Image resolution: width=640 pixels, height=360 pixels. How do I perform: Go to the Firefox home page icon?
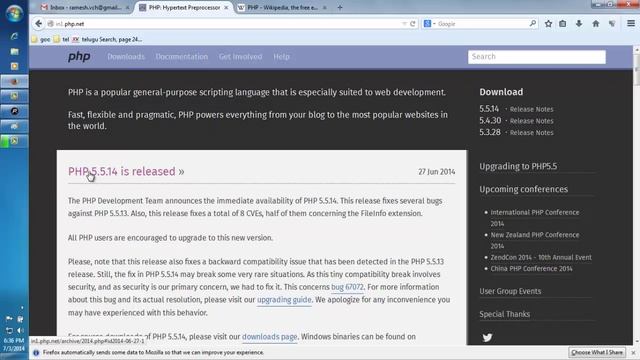pos(596,24)
